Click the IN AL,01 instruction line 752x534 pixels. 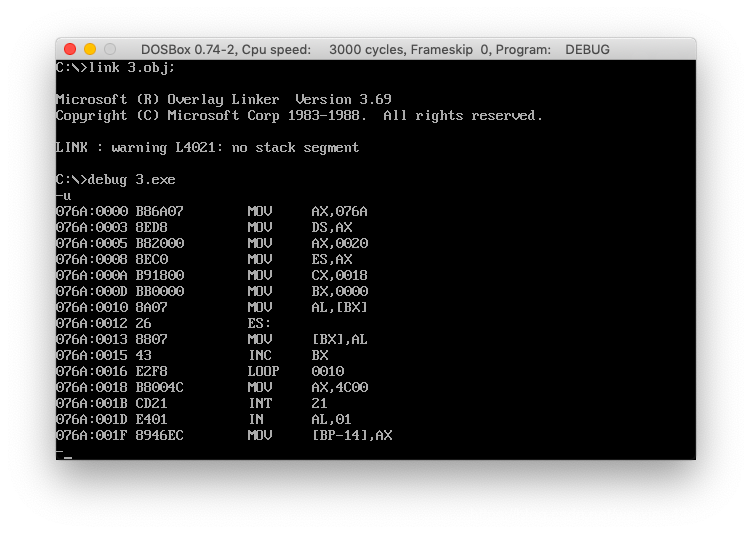pos(203,419)
